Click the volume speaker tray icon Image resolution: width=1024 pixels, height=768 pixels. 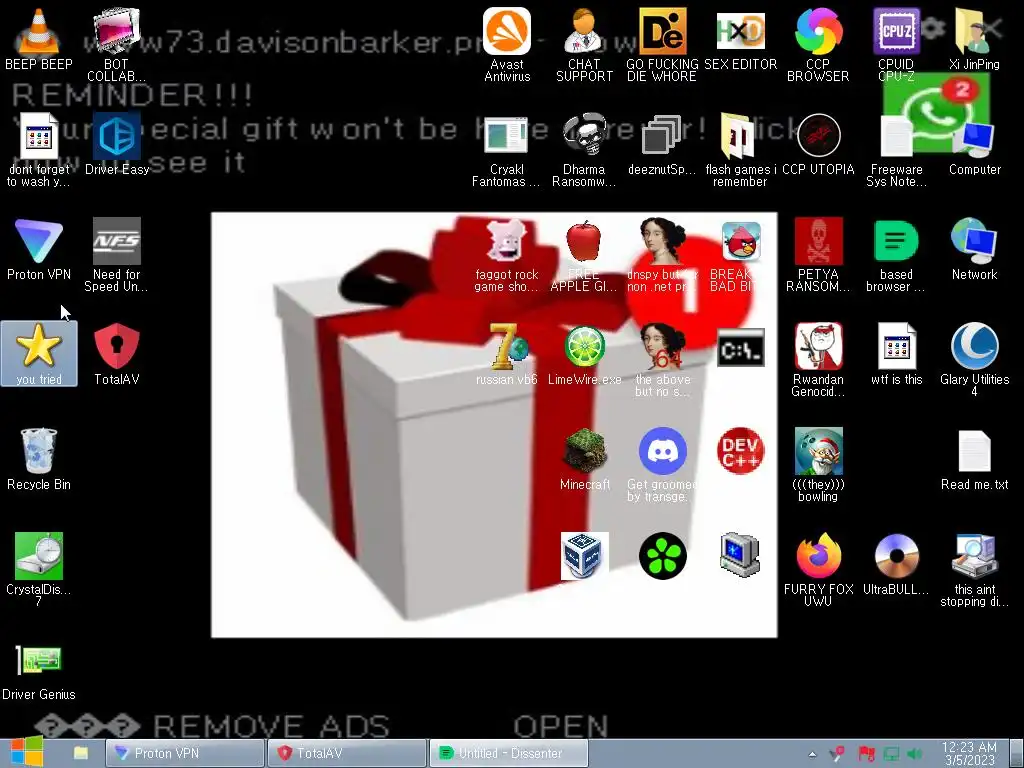(915, 754)
